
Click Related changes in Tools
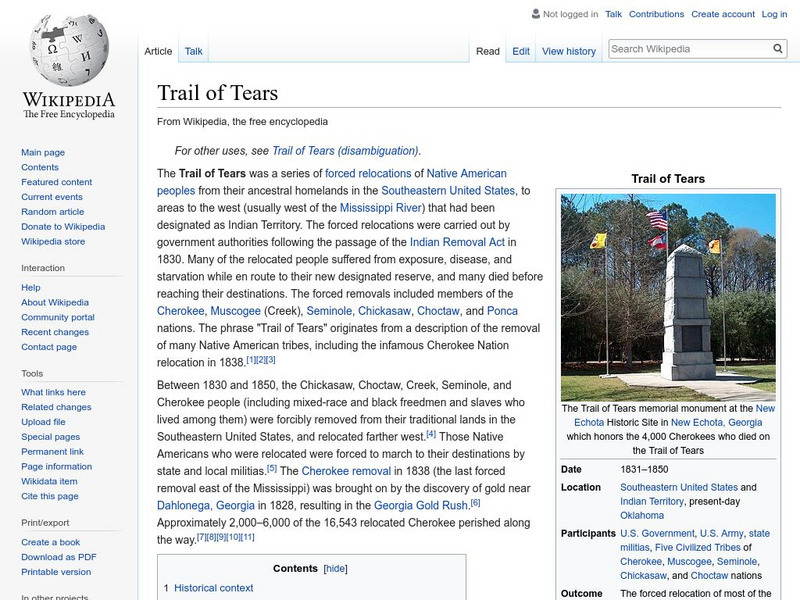point(56,407)
